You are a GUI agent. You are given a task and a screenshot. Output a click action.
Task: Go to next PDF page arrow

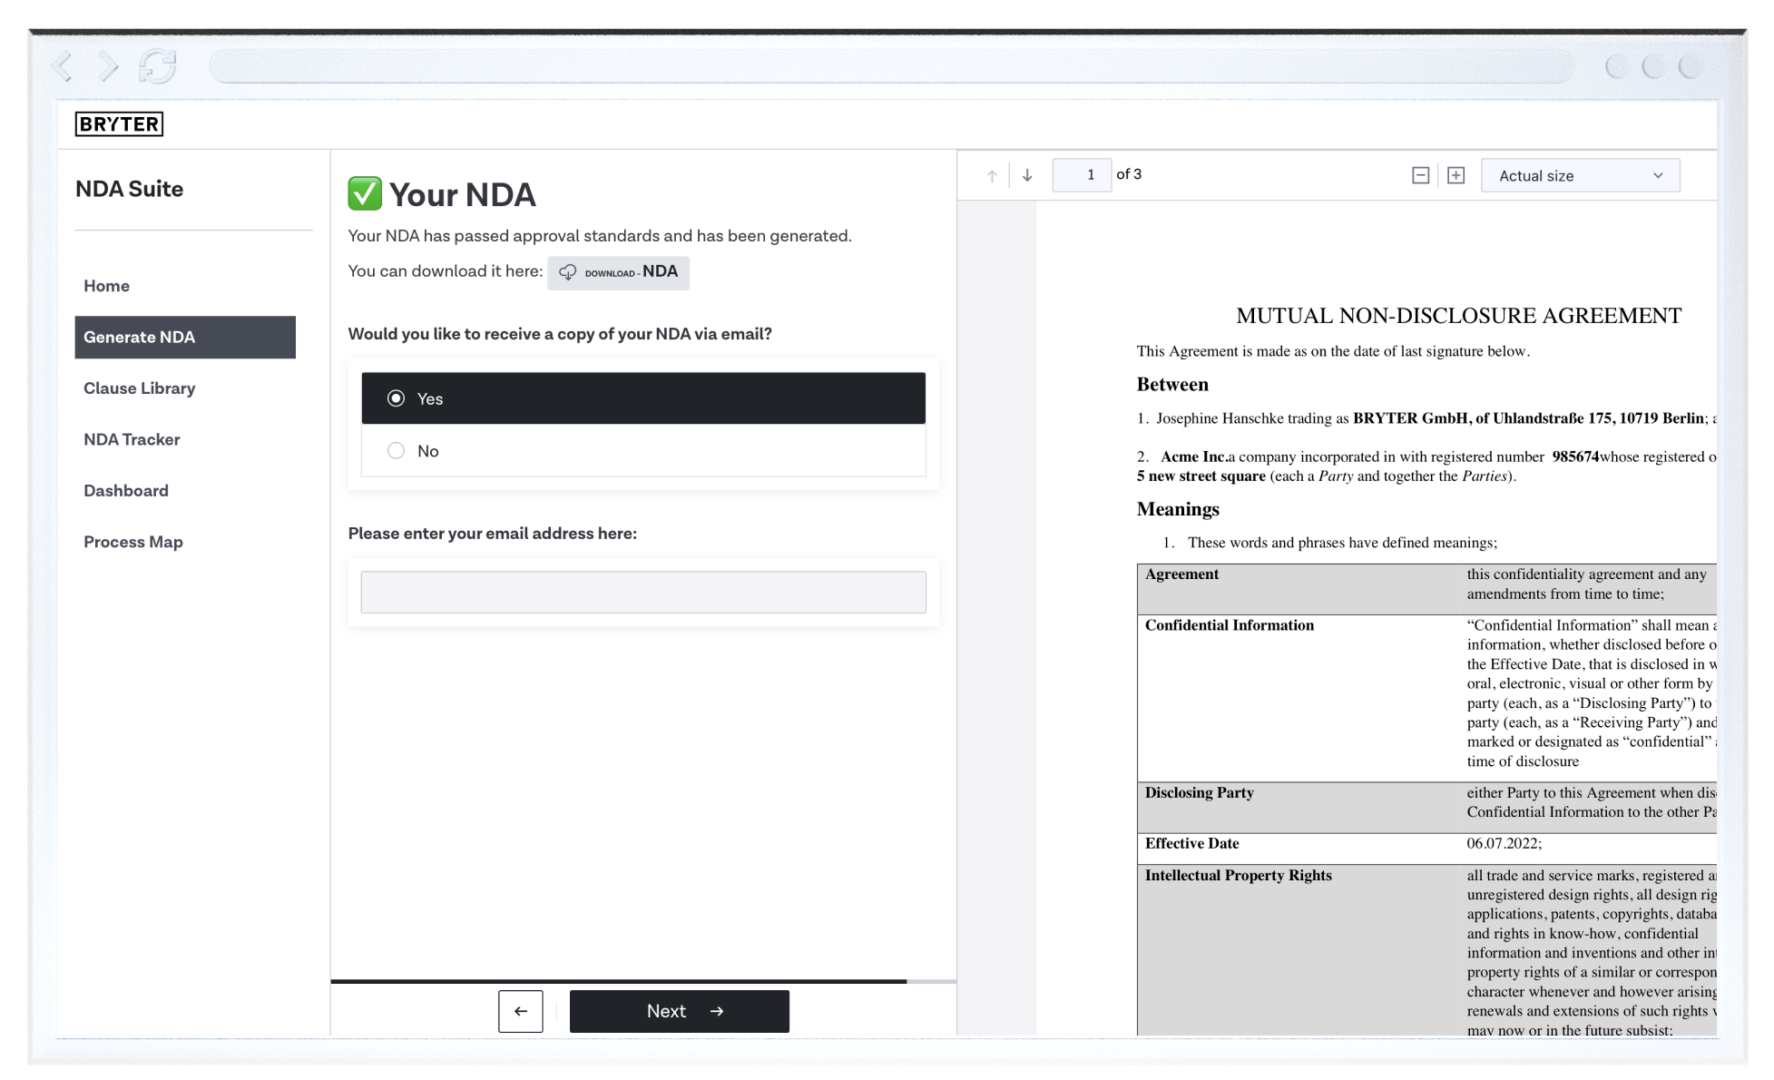(x=1027, y=175)
